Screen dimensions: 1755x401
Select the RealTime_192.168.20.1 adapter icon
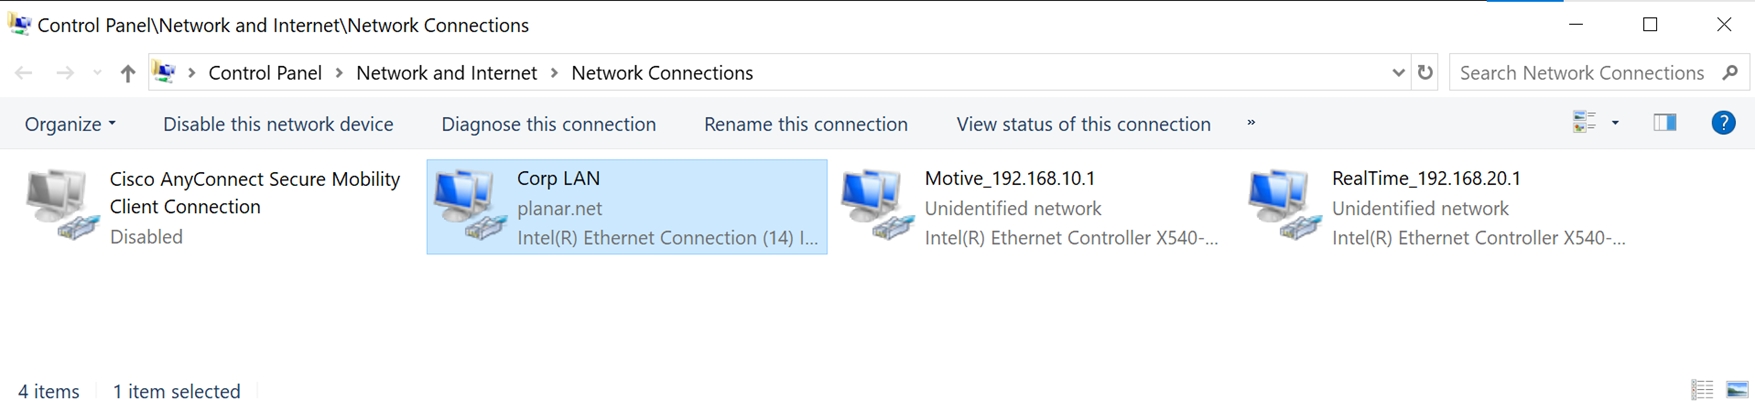point(1283,206)
